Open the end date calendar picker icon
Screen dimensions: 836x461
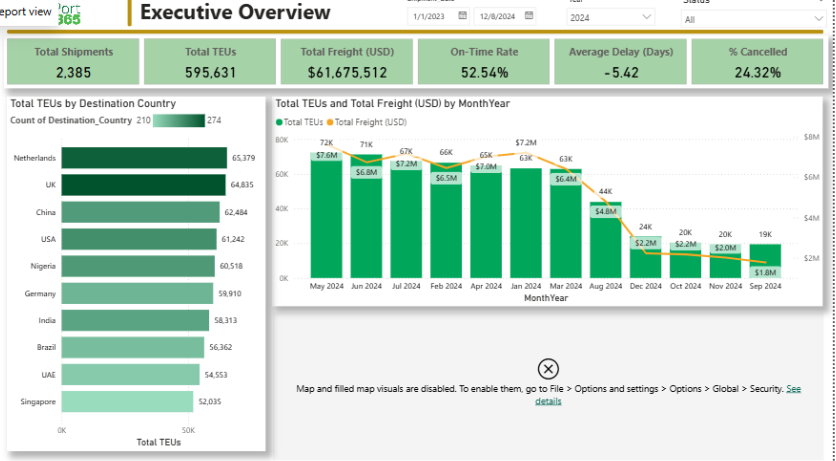[x=529, y=16]
